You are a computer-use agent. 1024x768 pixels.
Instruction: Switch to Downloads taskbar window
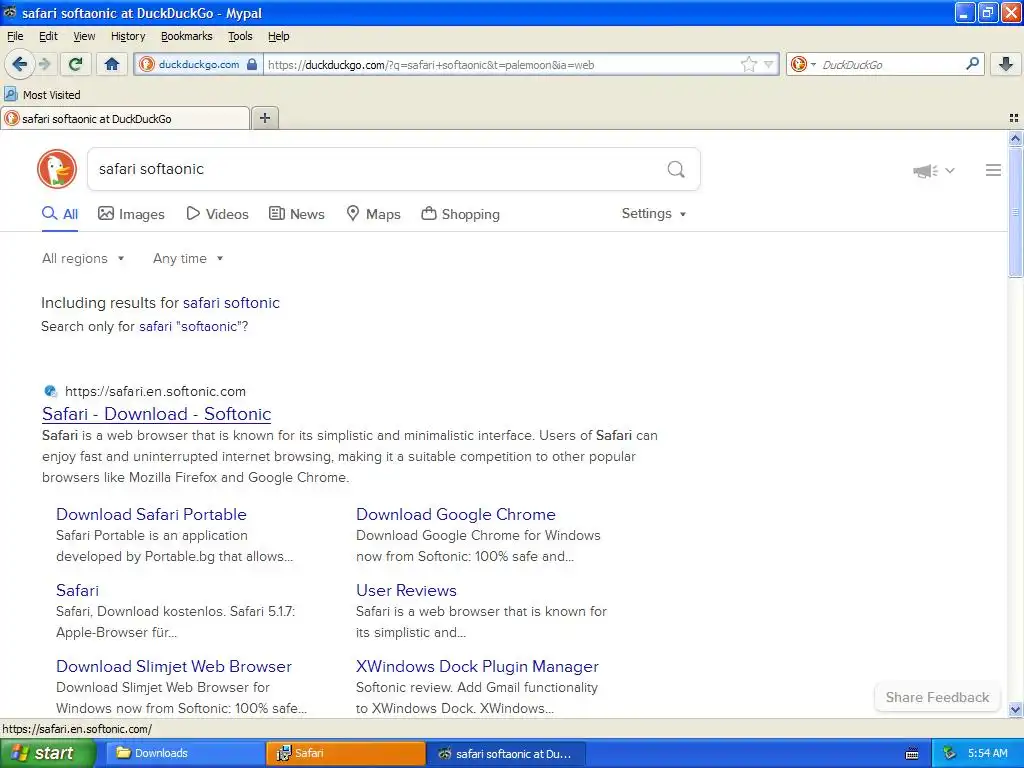tap(185, 753)
